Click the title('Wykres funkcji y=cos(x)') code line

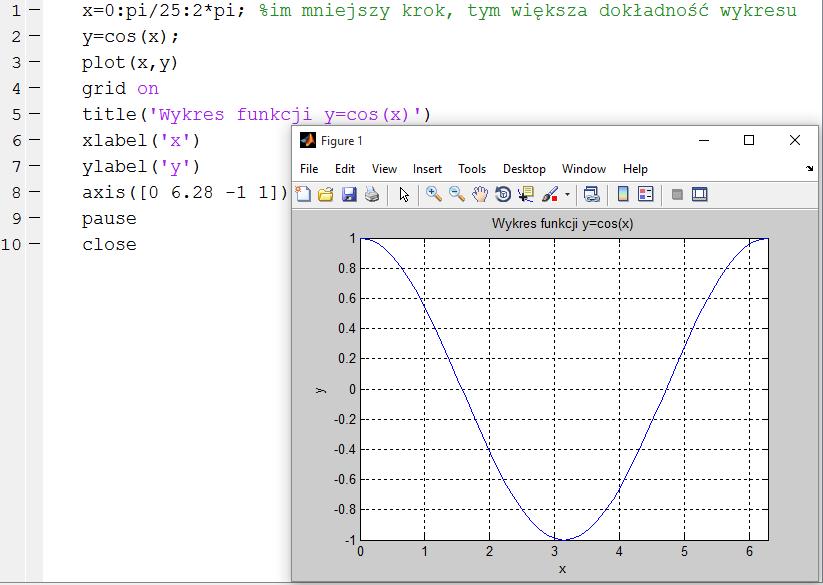pyautogui.click(x=256, y=115)
